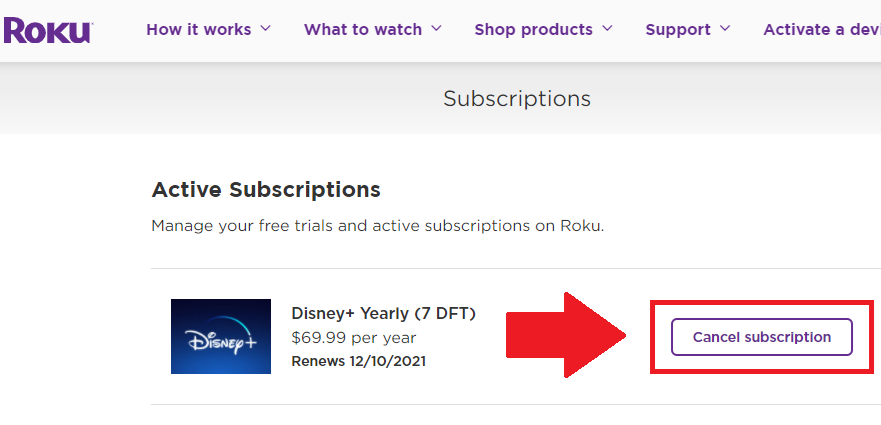Image resolution: width=881 pixels, height=425 pixels.
Task: Open the How it works menu
Action: [198, 29]
